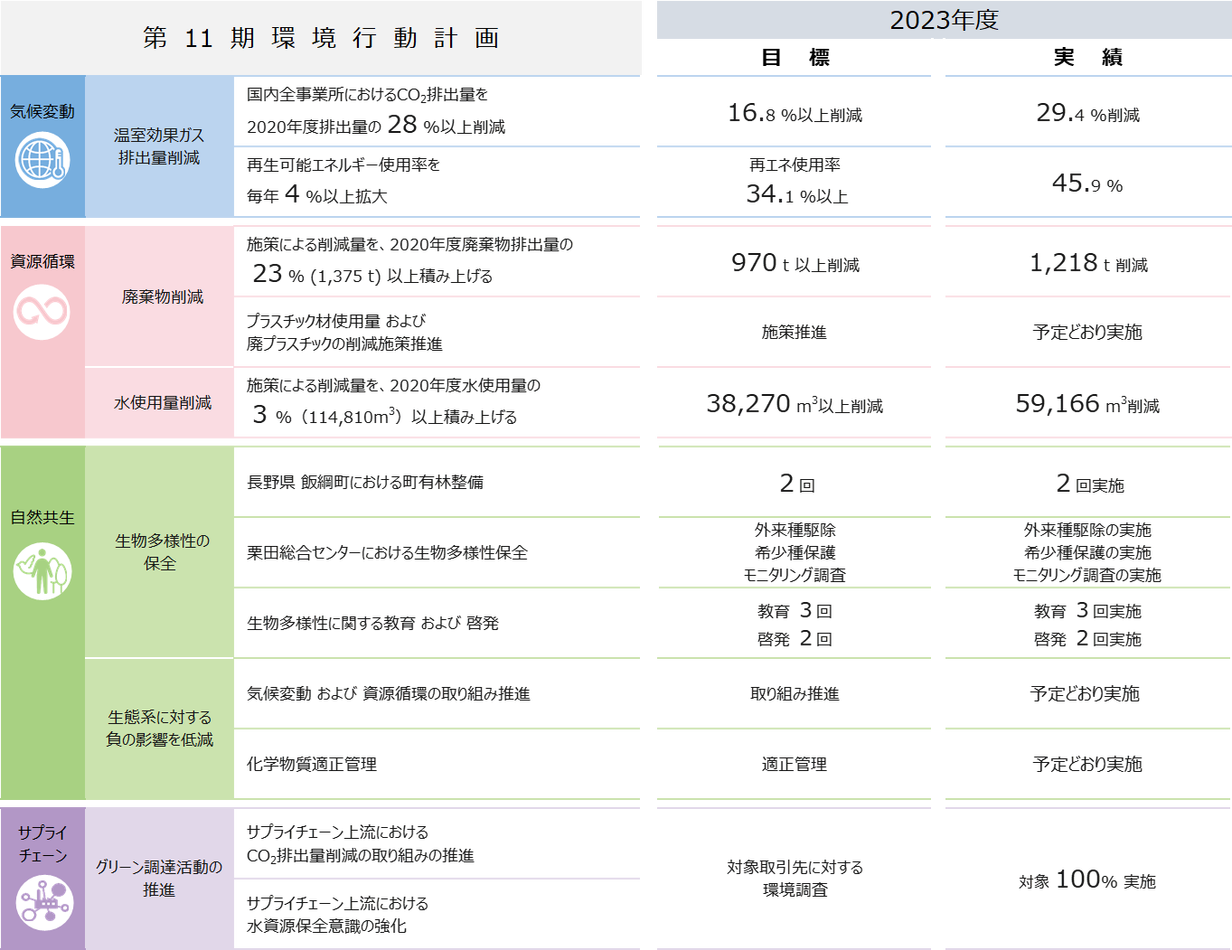
Task: Click the 温室効果ガス排出量削減 cell
Action: click(x=159, y=146)
